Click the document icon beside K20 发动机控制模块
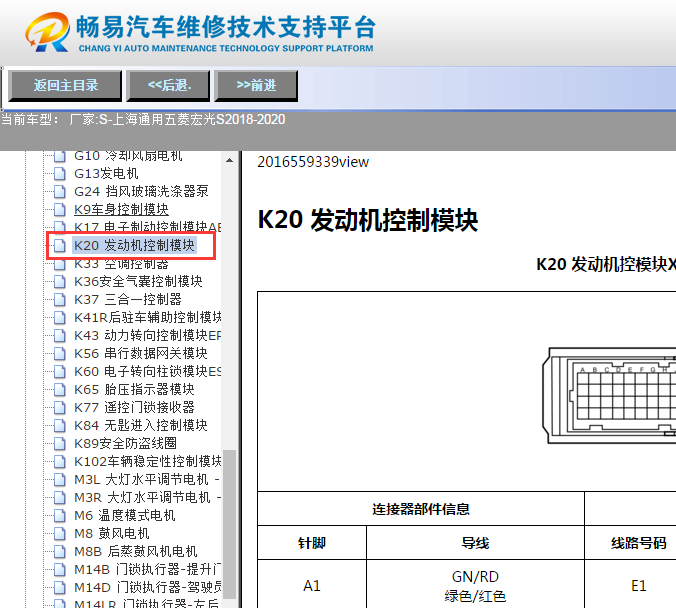The image size is (676, 608). (60, 245)
